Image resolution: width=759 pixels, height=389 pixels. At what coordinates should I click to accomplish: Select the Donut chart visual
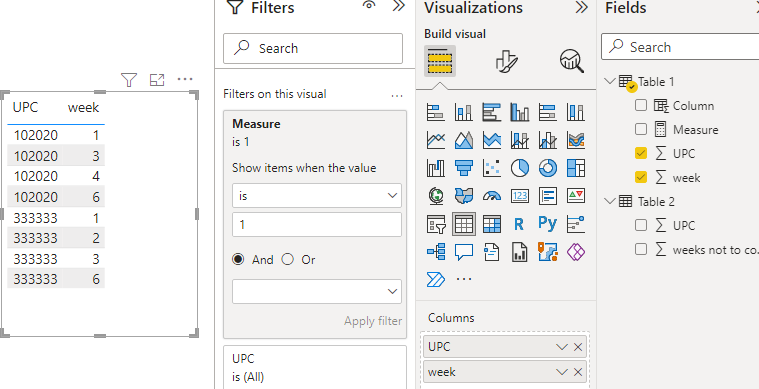click(548, 168)
